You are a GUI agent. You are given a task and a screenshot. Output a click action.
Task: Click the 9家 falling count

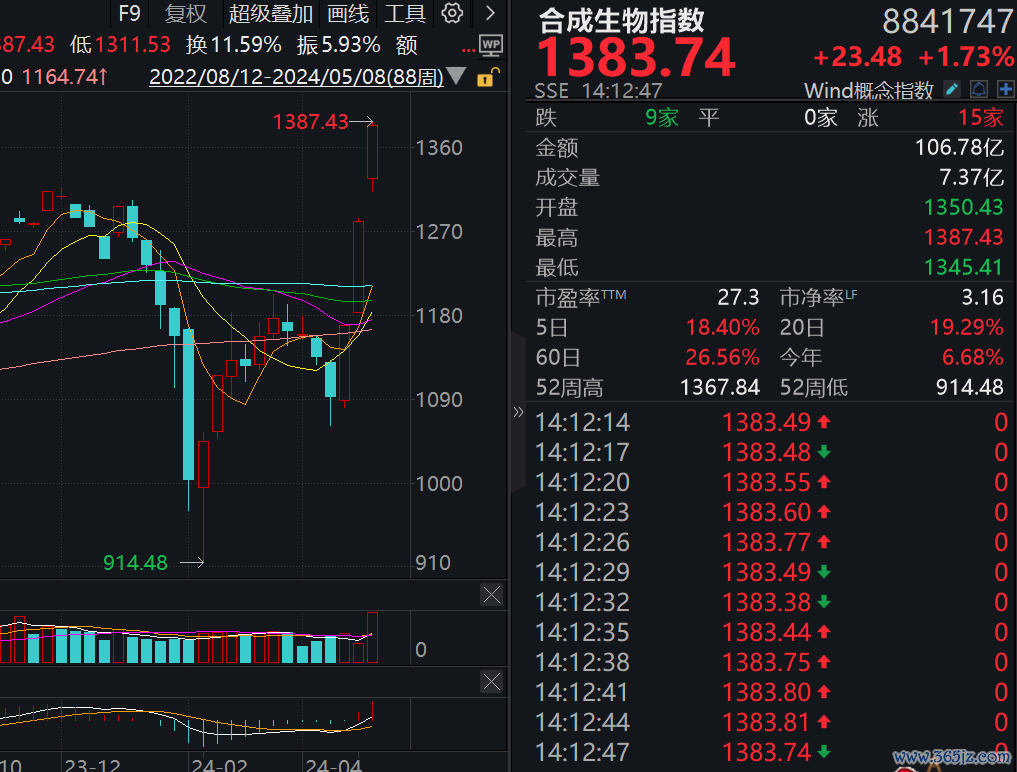pos(662,117)
